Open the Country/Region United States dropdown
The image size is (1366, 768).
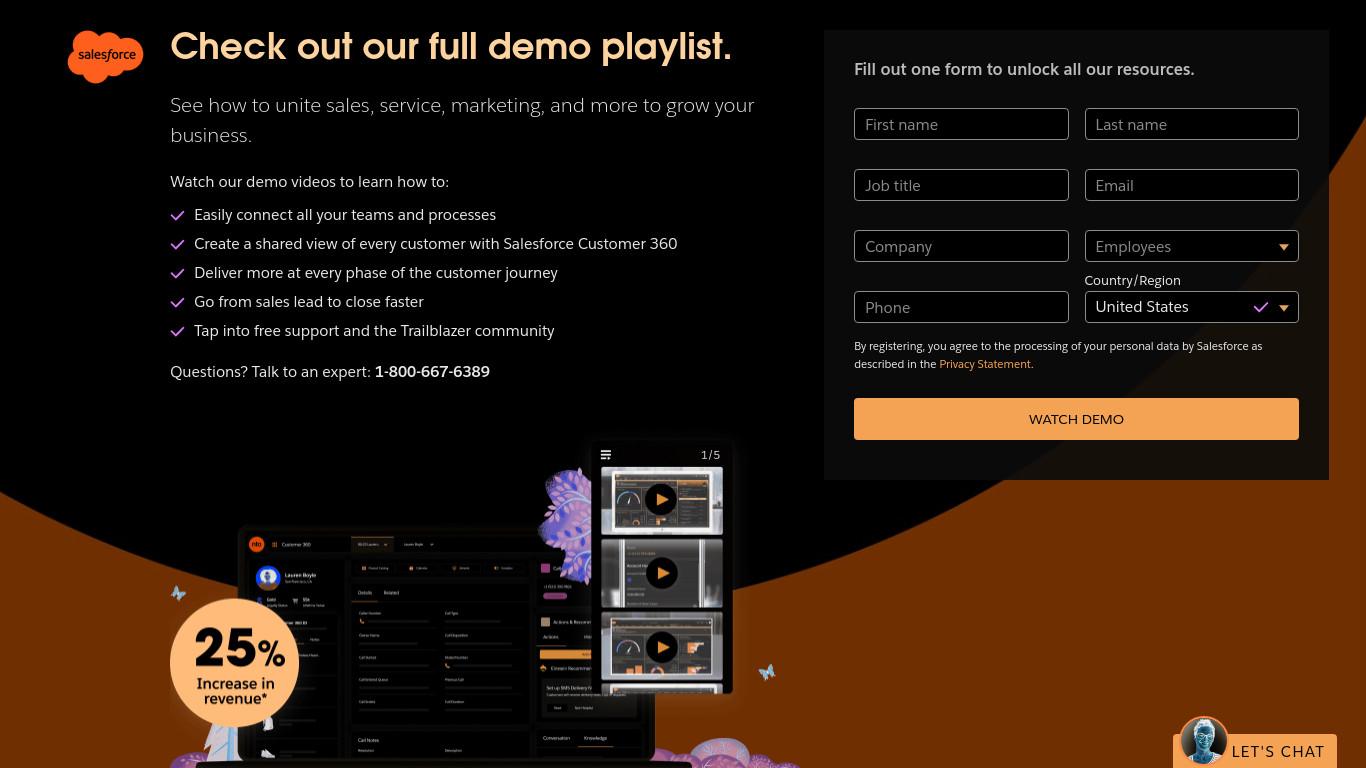point(1191,307)
